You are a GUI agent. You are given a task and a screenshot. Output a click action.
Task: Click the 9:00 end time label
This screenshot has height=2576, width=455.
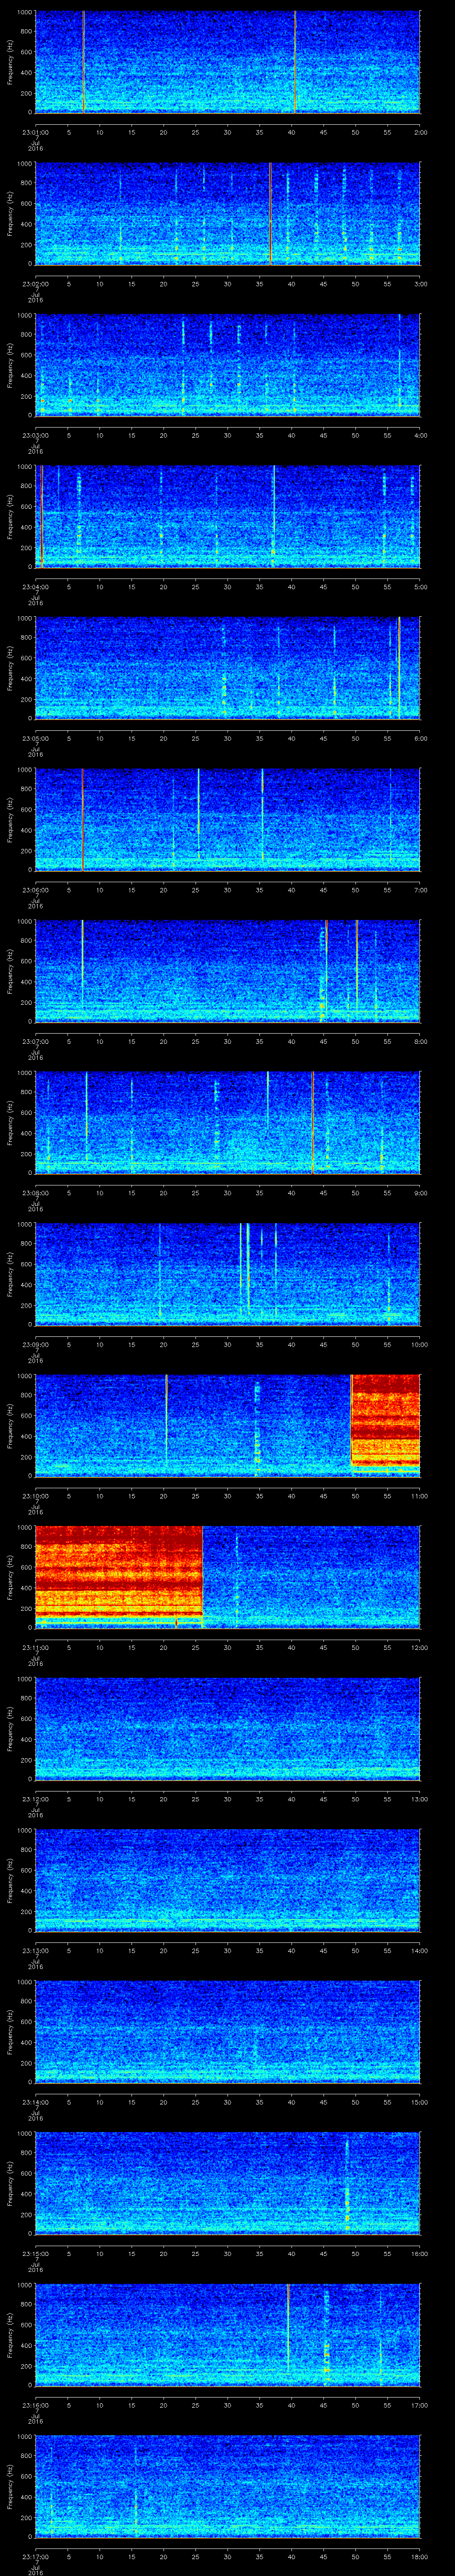420,1193
